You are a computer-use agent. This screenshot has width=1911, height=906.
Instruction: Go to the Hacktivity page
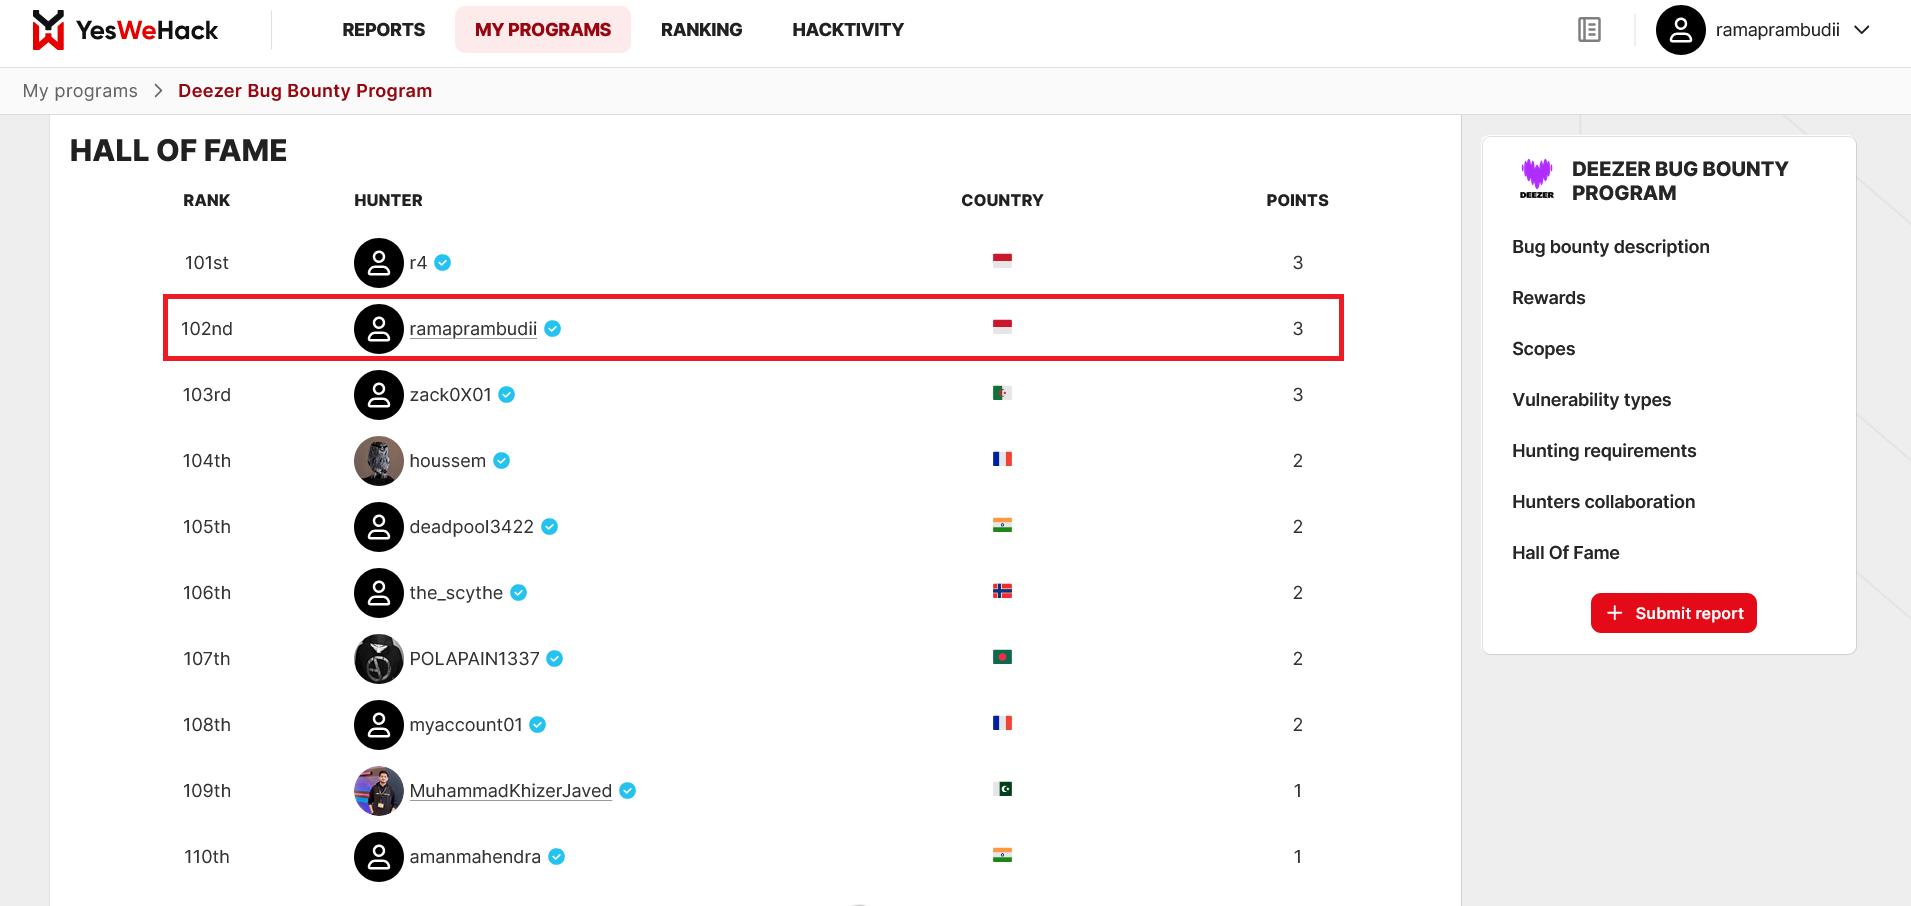coord(847,30)
